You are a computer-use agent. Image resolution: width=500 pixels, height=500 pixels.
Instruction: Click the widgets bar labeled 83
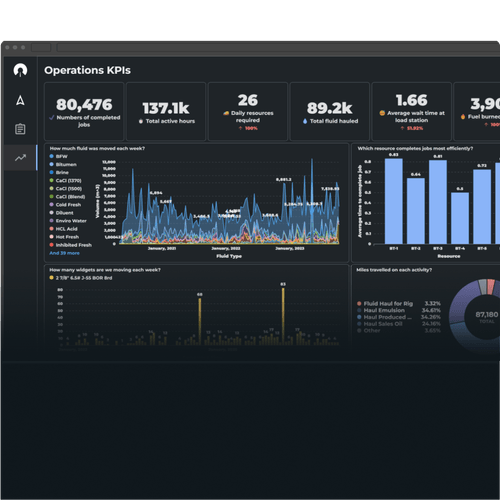tap(283, 316)
